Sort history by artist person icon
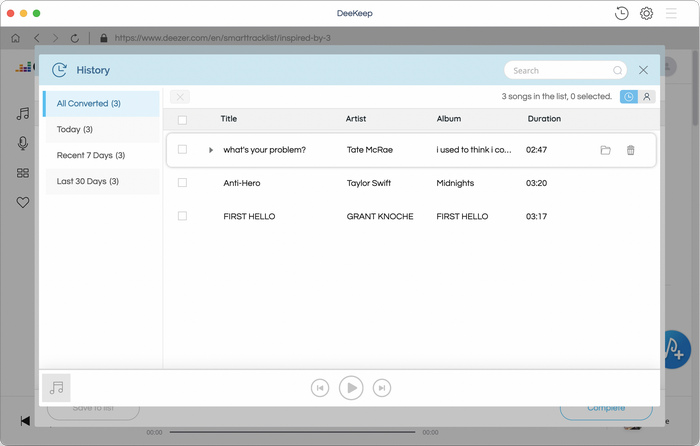 tap(646, 96)
